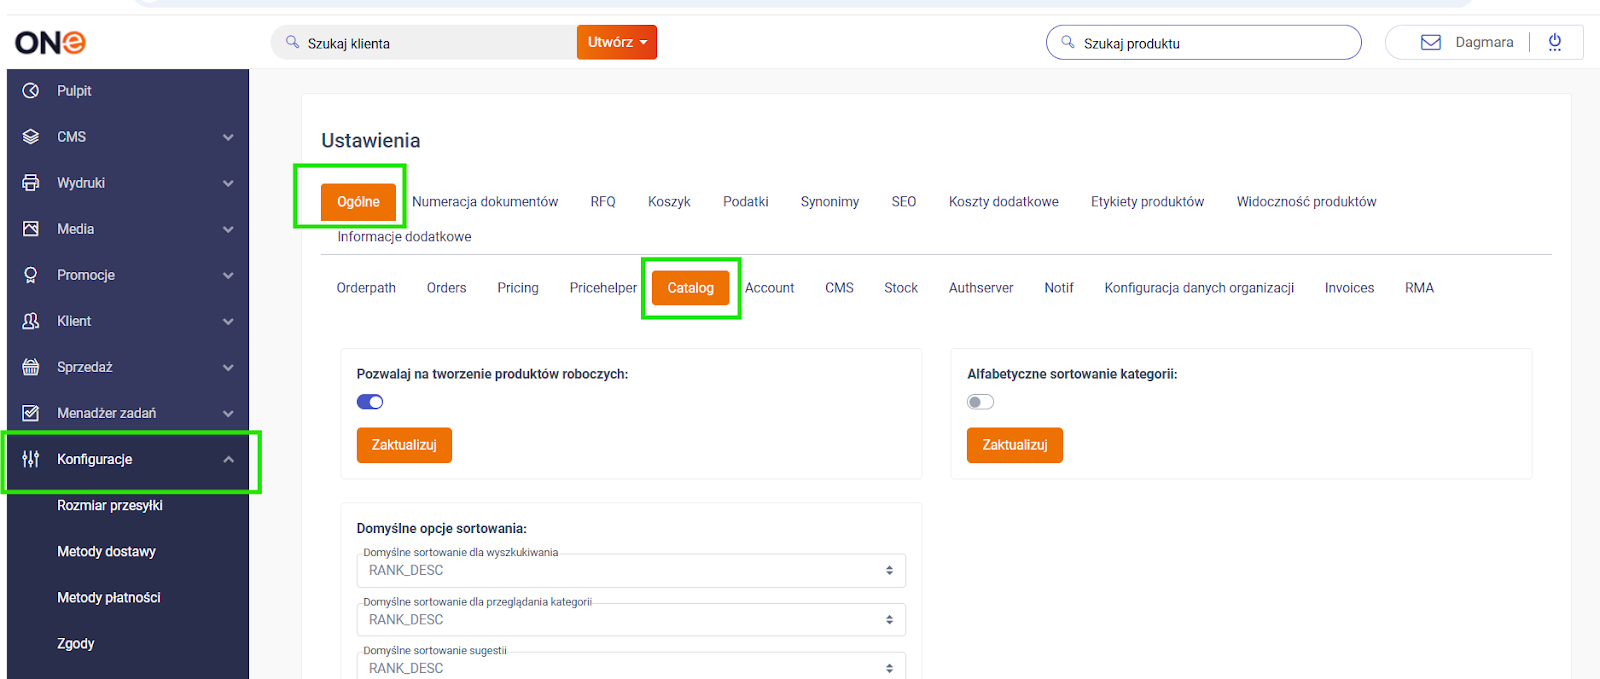This screenshot has height=679, width=1600.
Task: Select the Stock sub-tab
Action: coord(901,288)
